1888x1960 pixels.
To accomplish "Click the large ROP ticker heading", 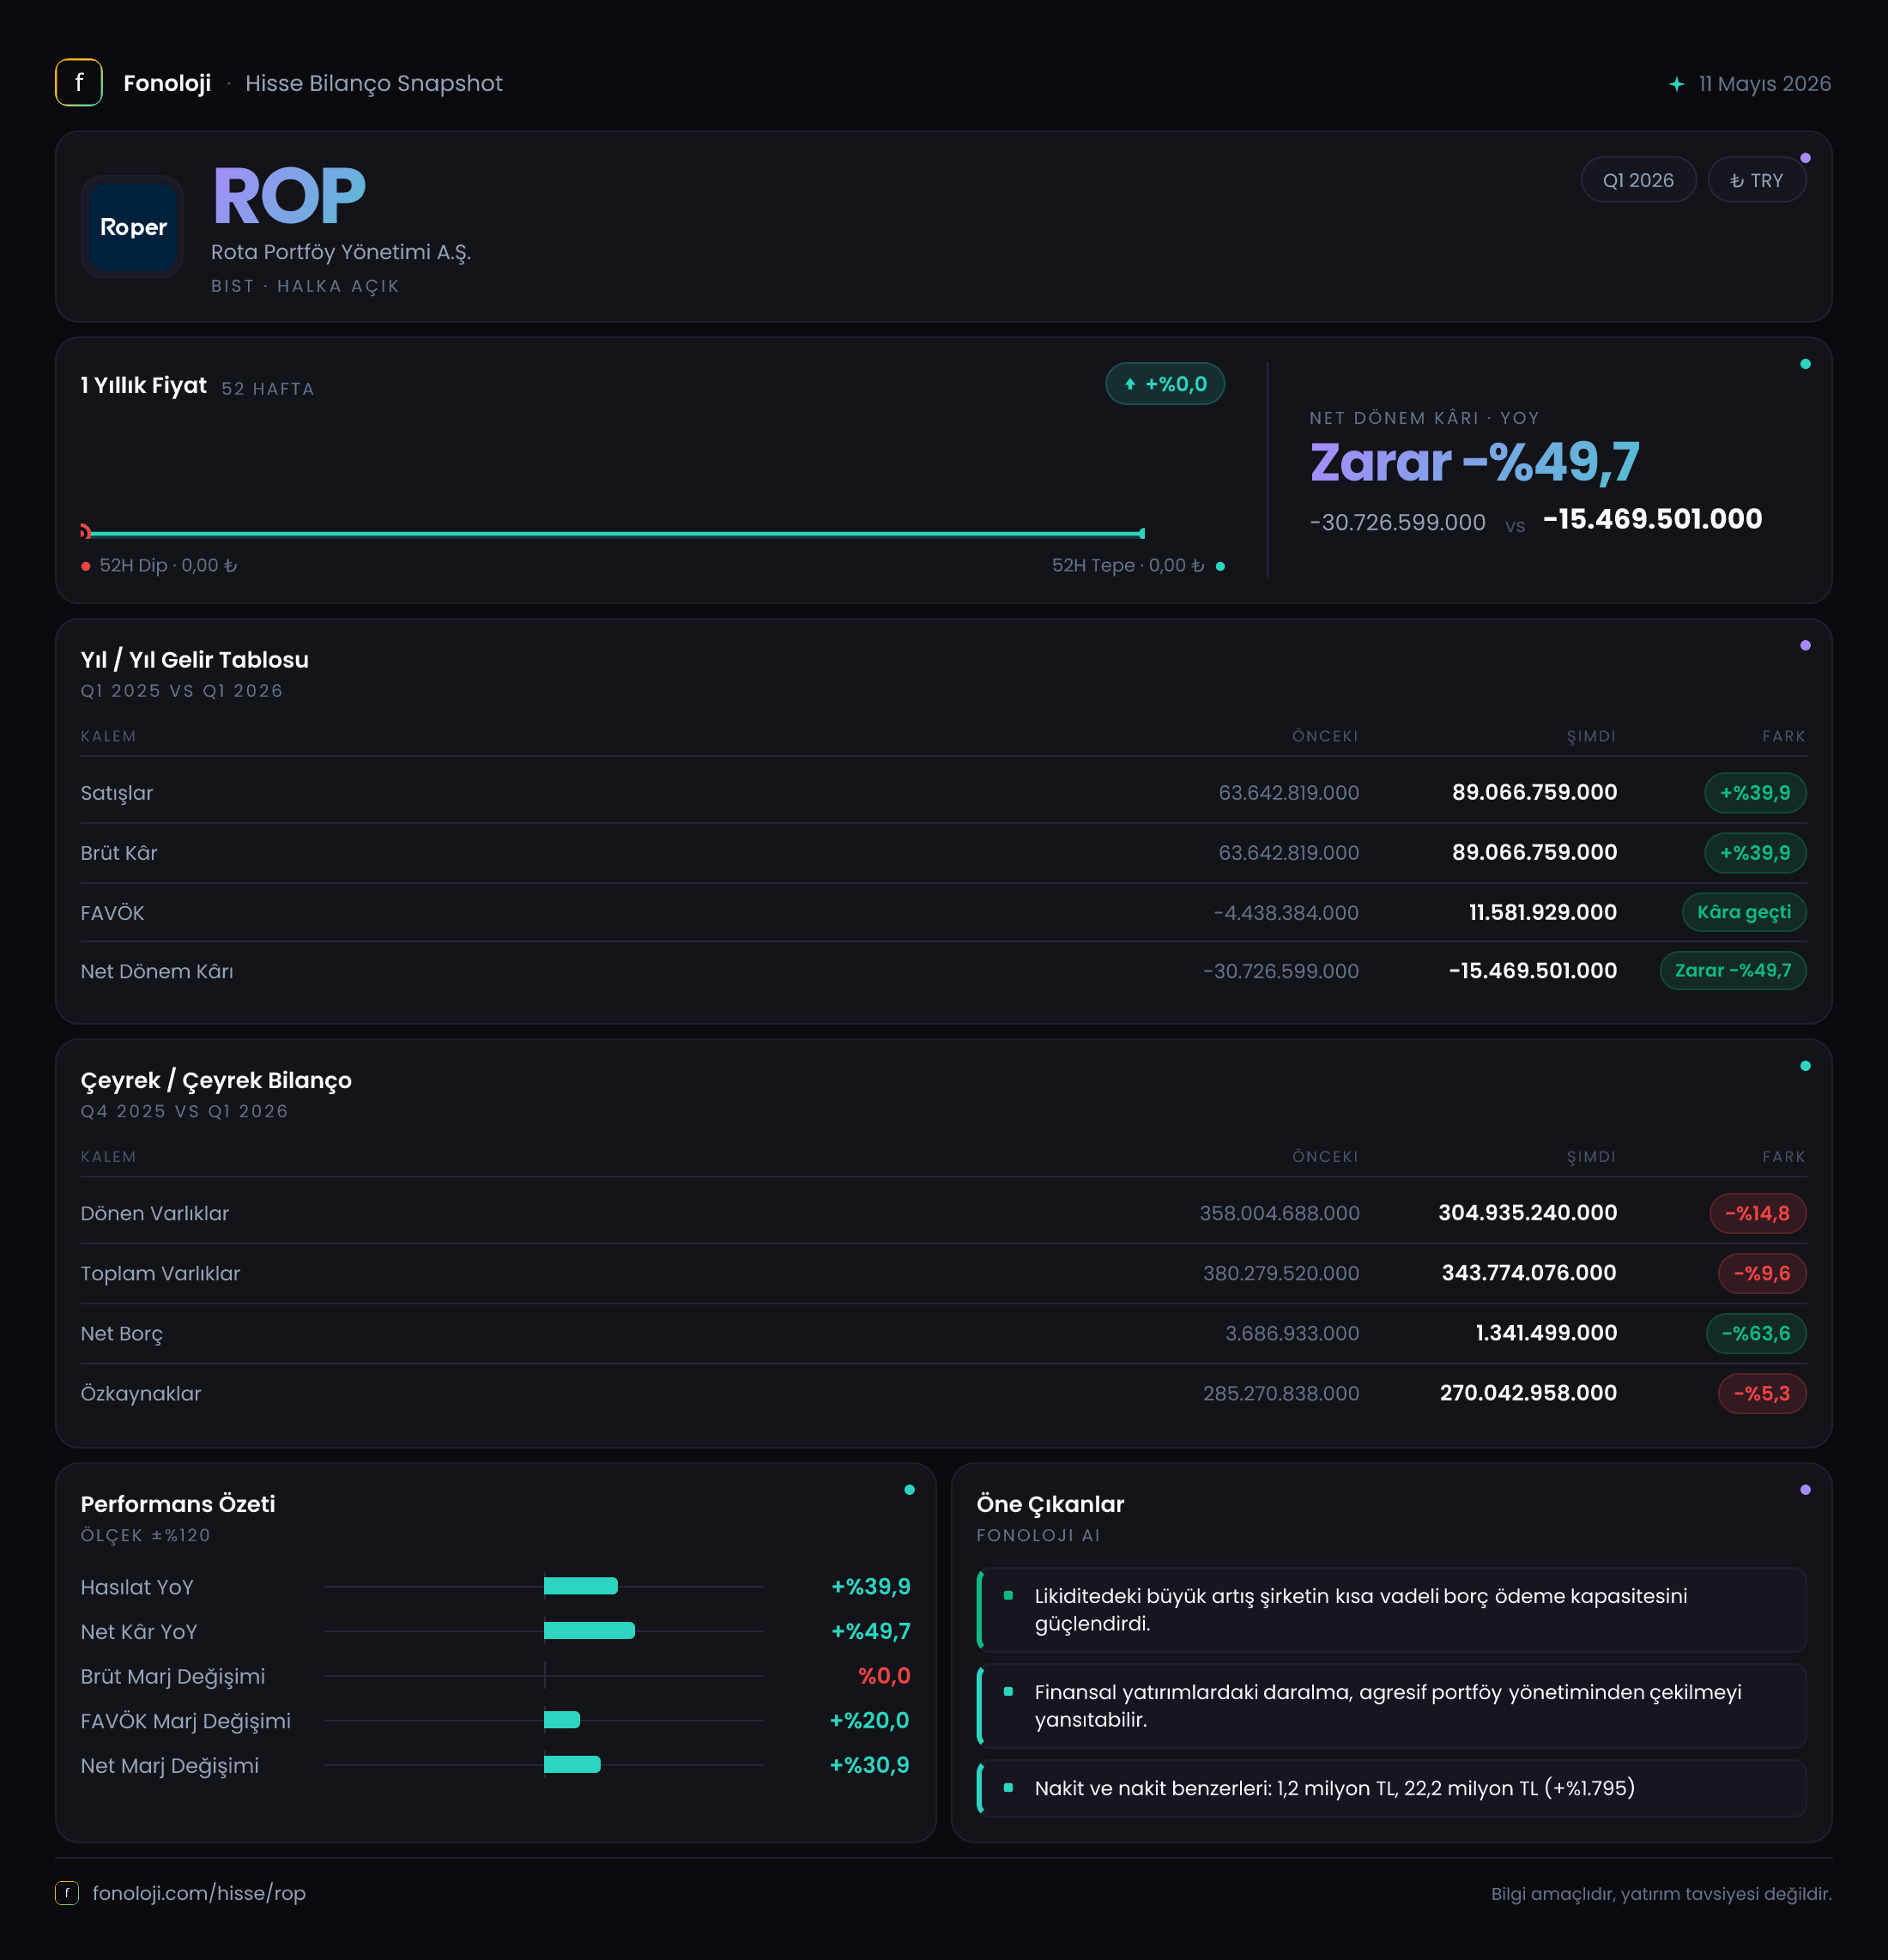I will click(x=289, y=197).
